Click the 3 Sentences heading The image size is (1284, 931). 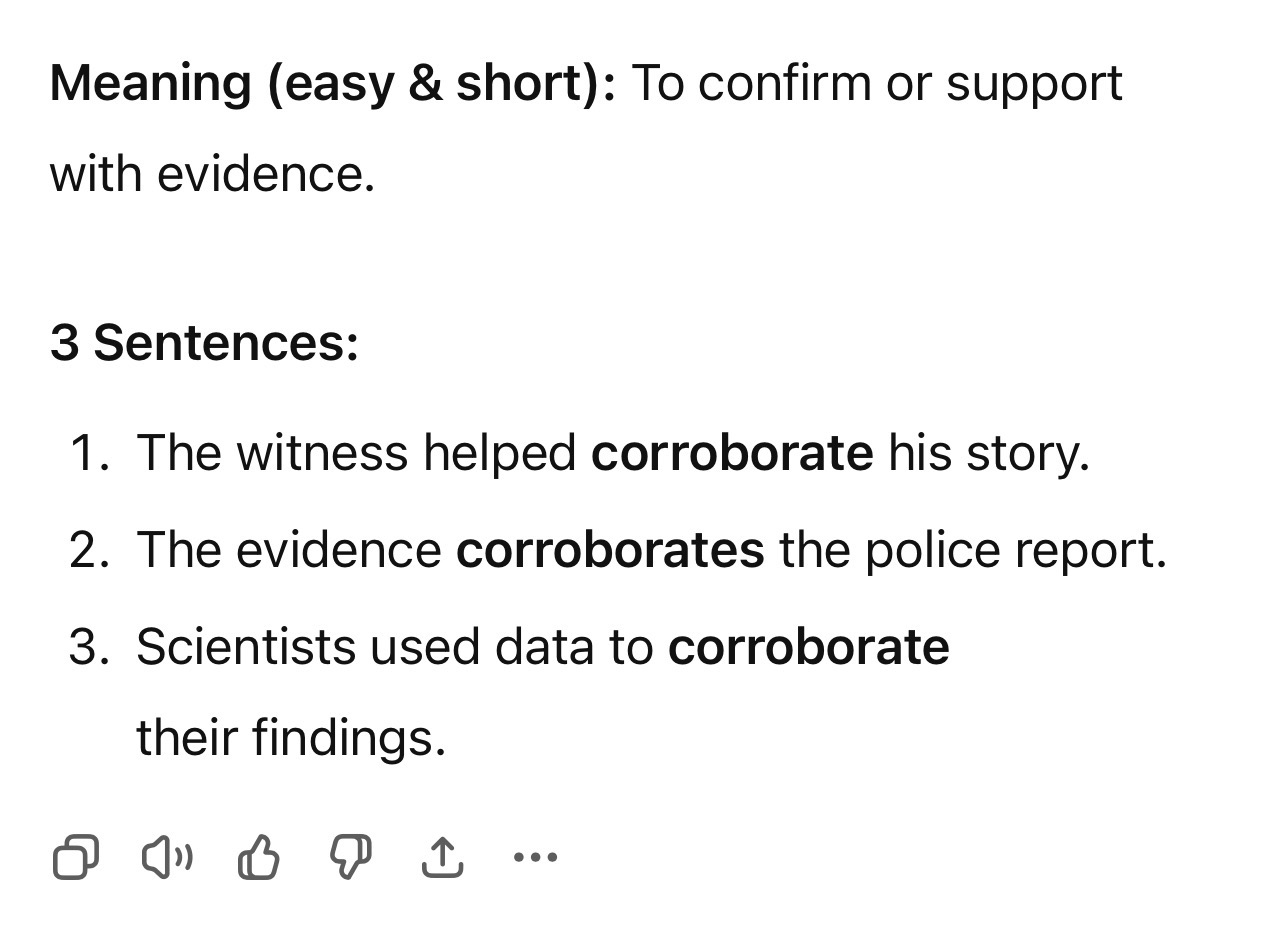(204, 343)
